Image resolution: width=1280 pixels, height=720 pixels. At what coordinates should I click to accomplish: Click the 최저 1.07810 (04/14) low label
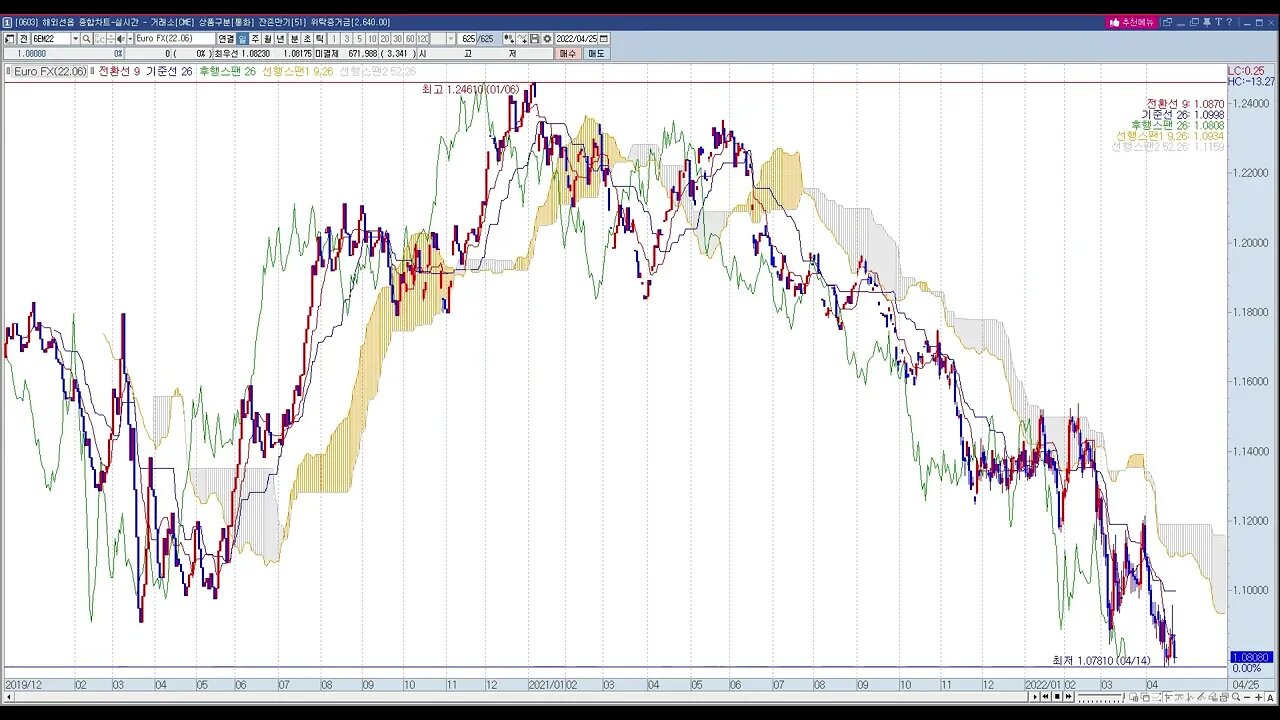click(1101, 660)
